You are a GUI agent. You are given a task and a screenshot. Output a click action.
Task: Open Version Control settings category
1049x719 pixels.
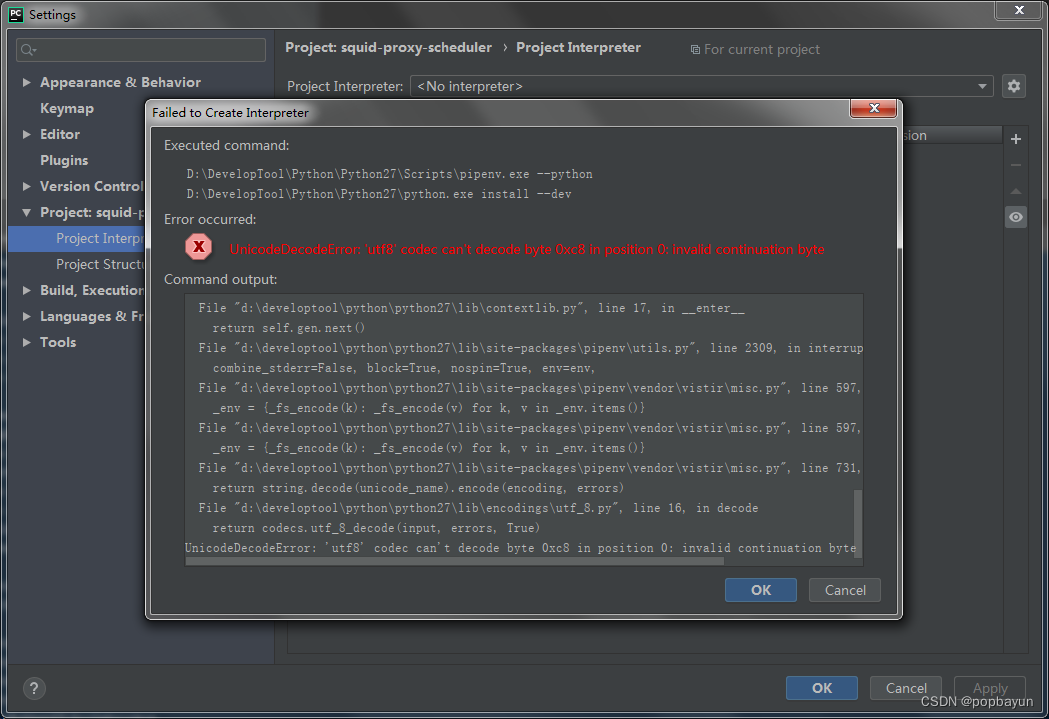coord(92,187)
